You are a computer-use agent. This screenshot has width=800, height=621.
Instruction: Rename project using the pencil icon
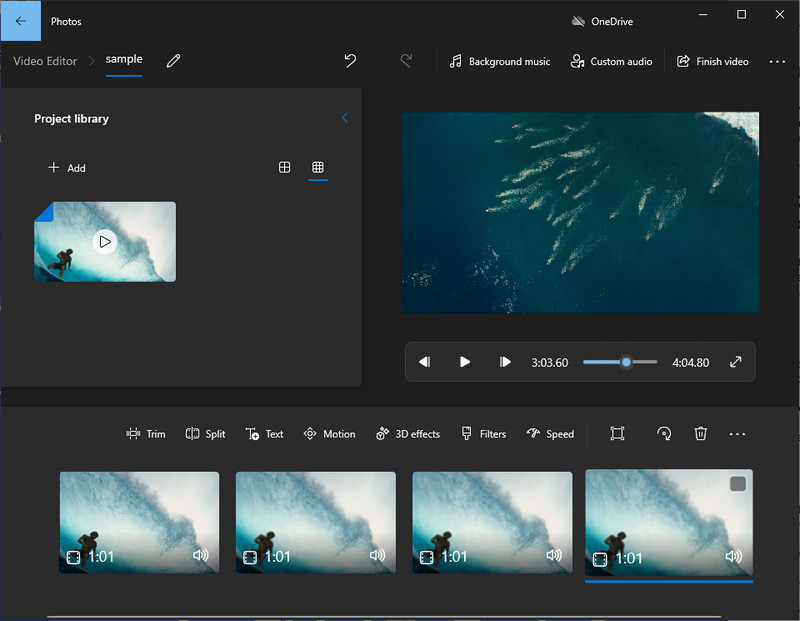(173, 61)
